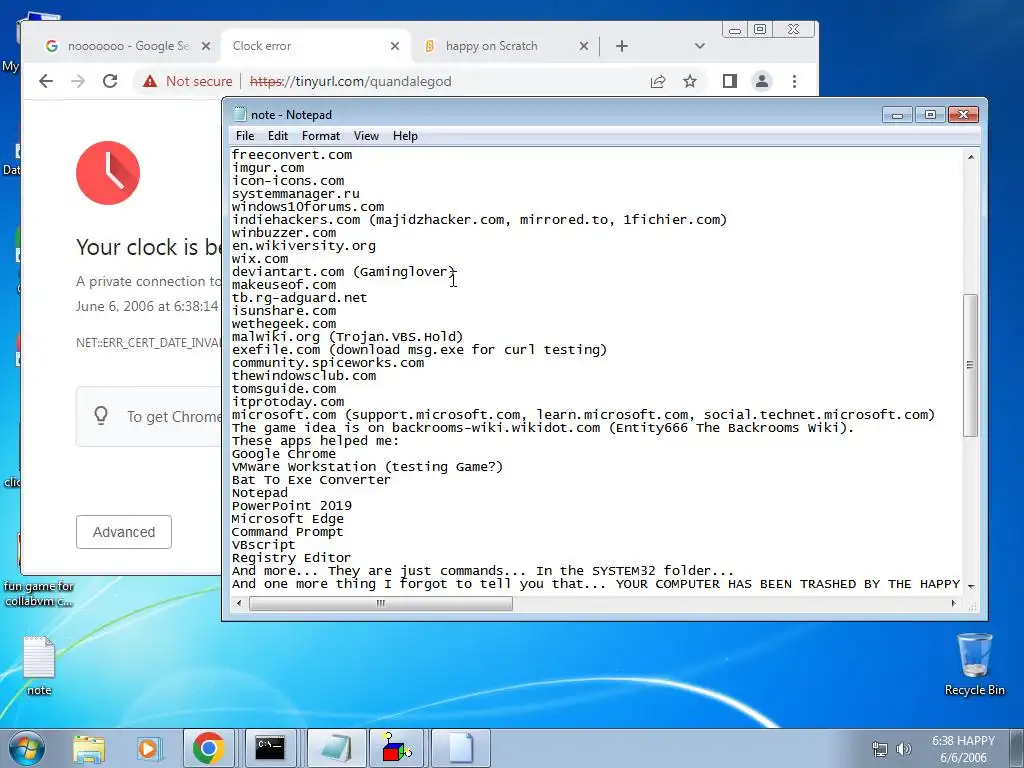
Task: Bookmark this page with the star
Action: pyautogui.click(x=690, y=81)
